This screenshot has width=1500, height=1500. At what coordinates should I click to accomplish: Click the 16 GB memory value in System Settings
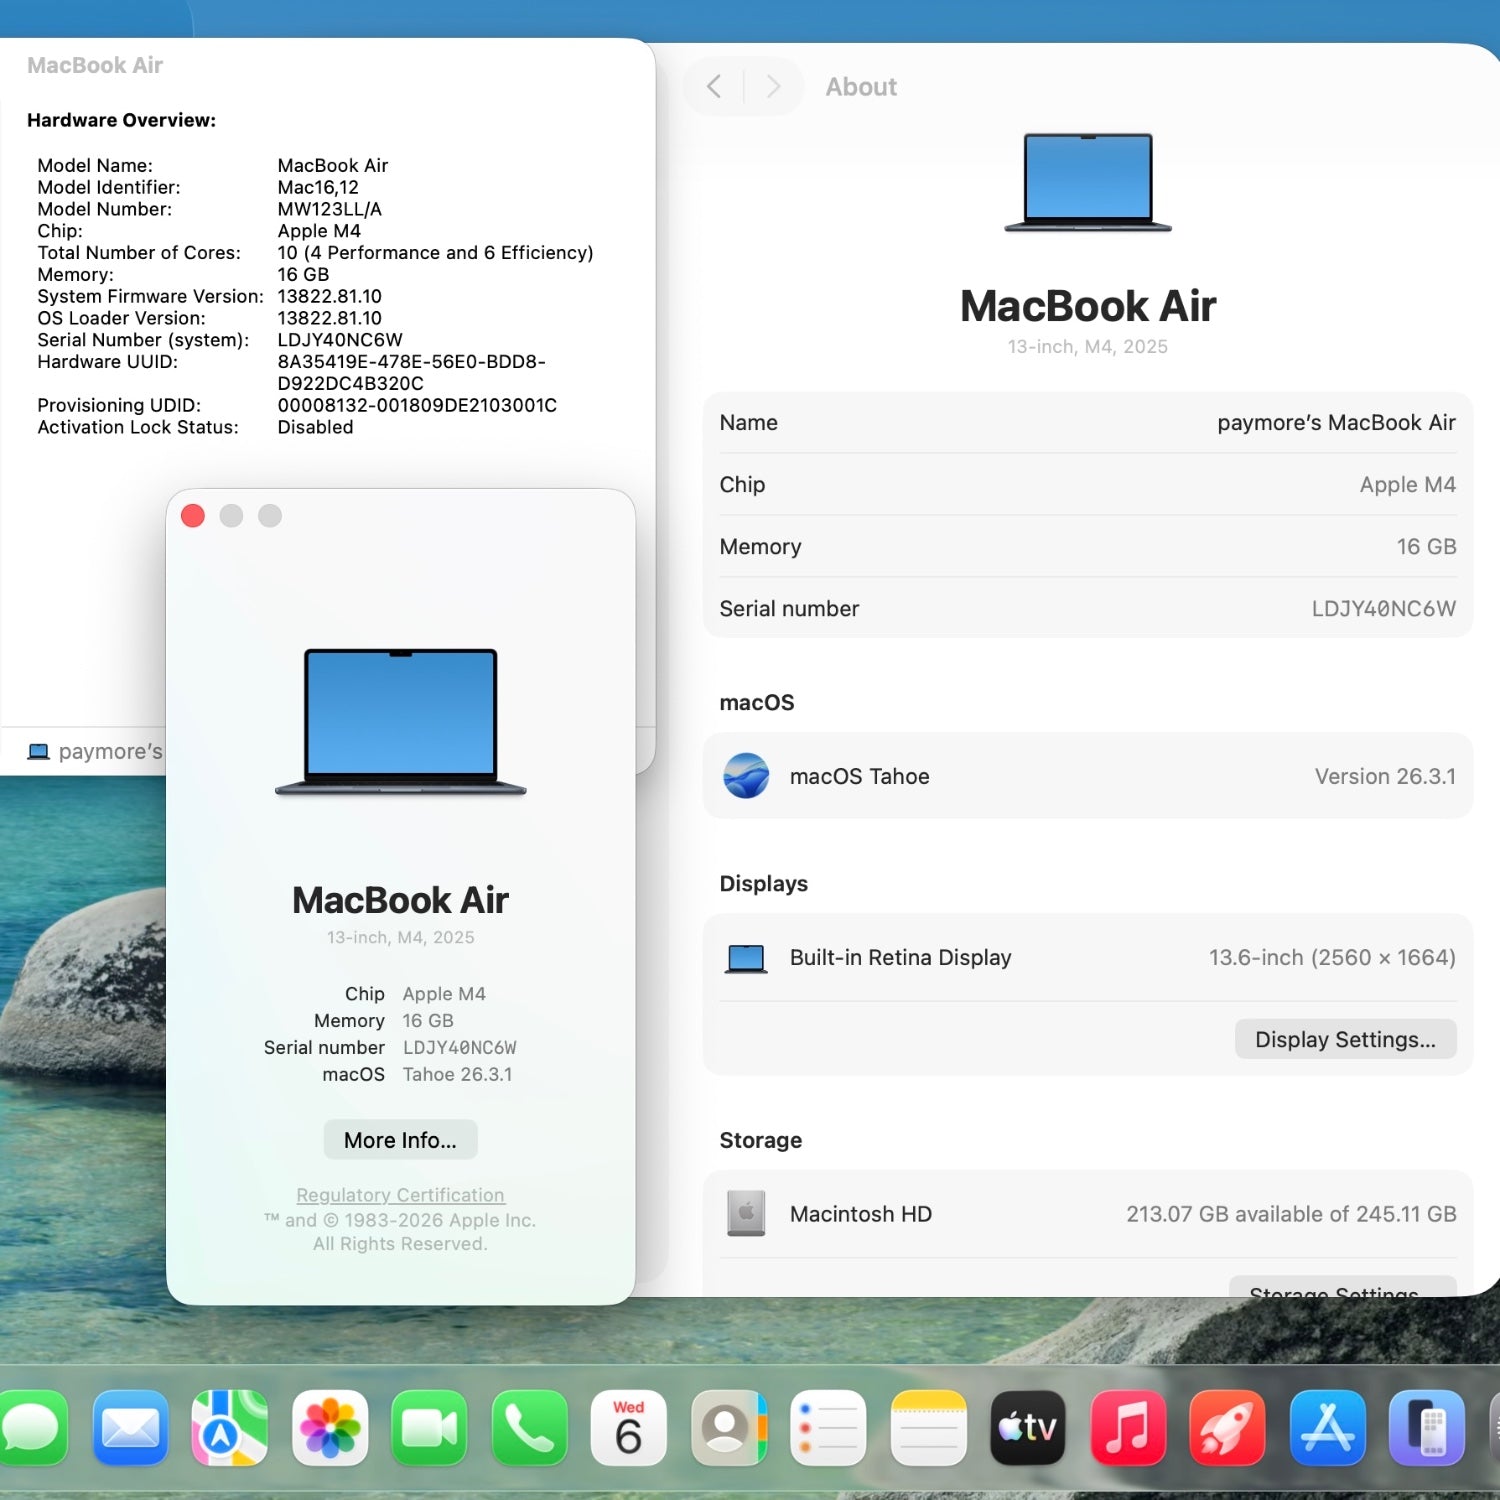click(x=1426, y=547)
